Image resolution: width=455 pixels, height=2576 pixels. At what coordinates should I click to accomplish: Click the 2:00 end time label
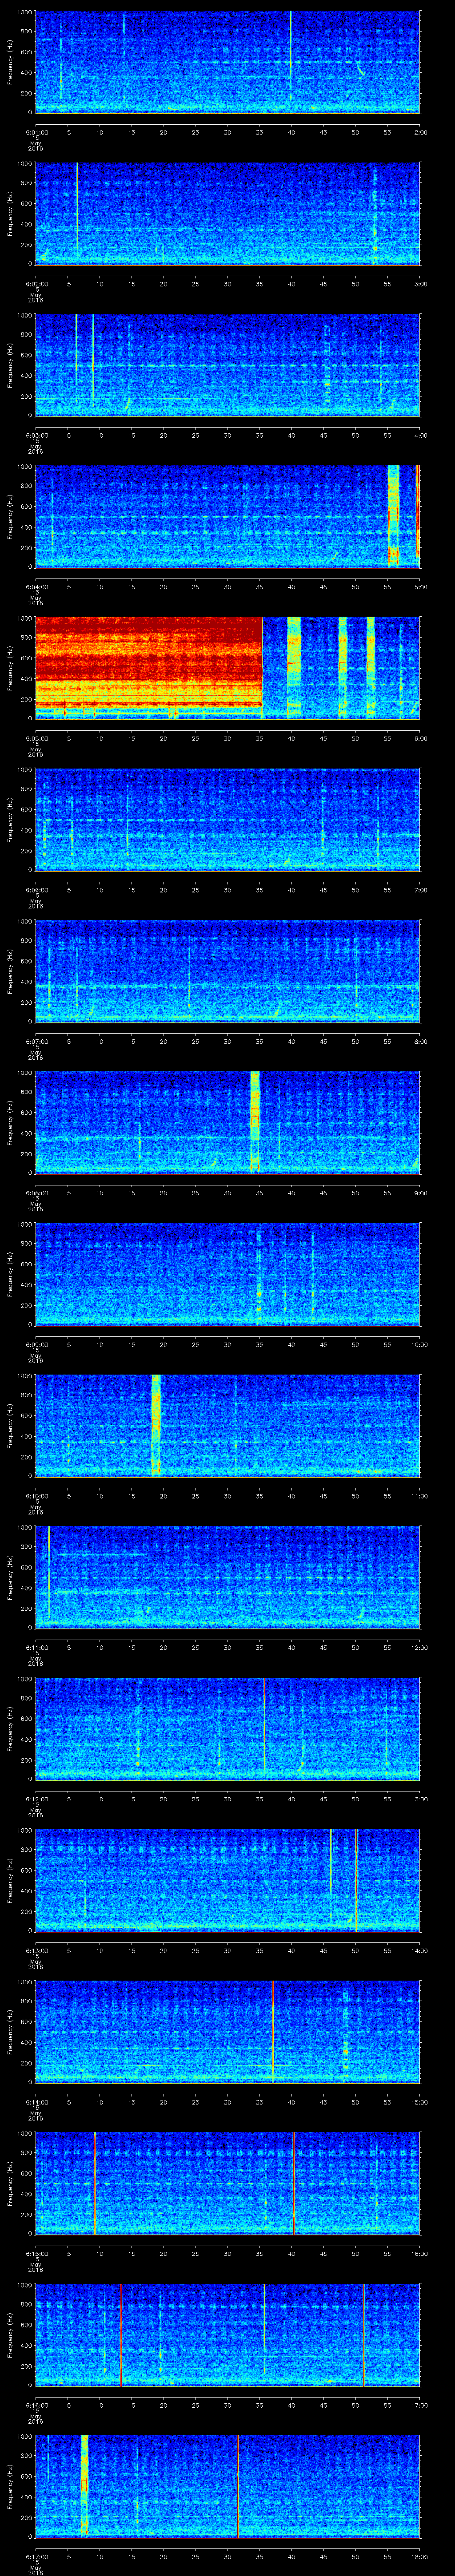coord(420,131)
